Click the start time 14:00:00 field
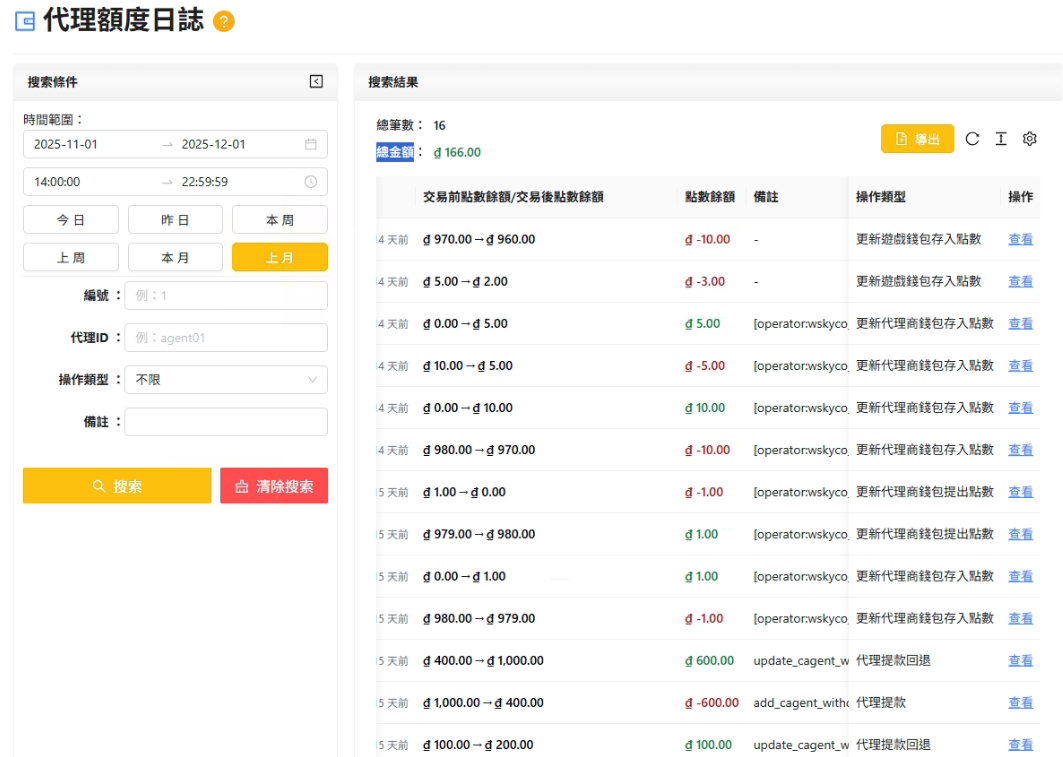The height and width of the screenshot is (757, 1063). [90, 182]
